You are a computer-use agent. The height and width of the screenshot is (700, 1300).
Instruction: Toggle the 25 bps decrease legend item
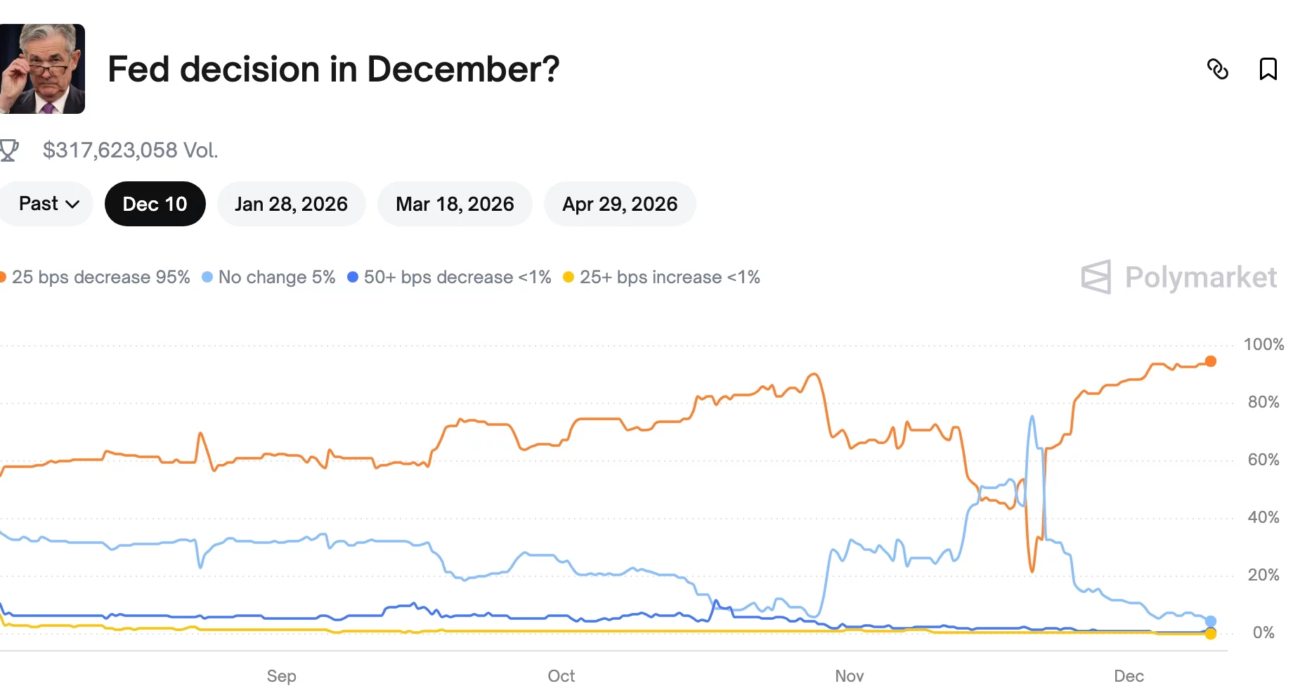[100, 277]
